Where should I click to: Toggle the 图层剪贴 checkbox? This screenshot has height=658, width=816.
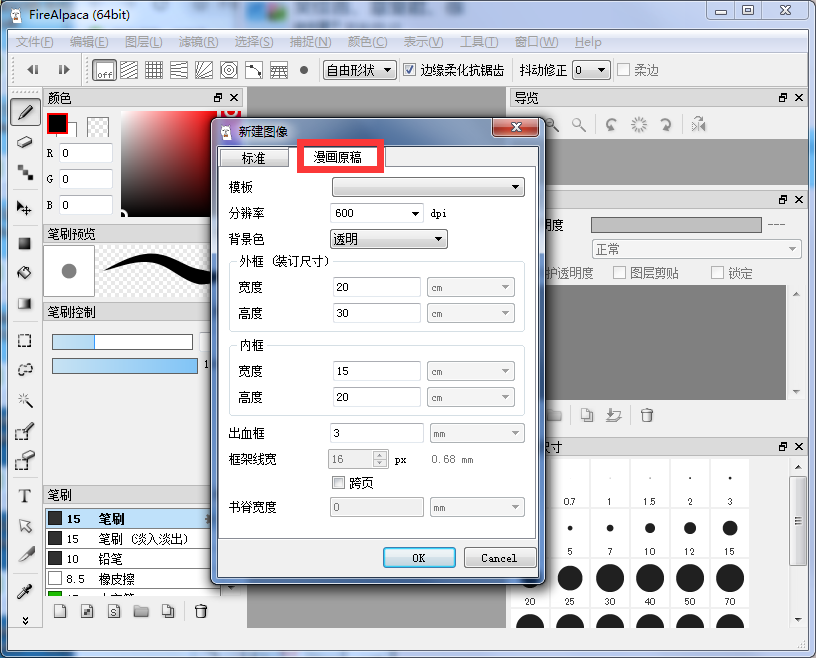pos(620,273)
